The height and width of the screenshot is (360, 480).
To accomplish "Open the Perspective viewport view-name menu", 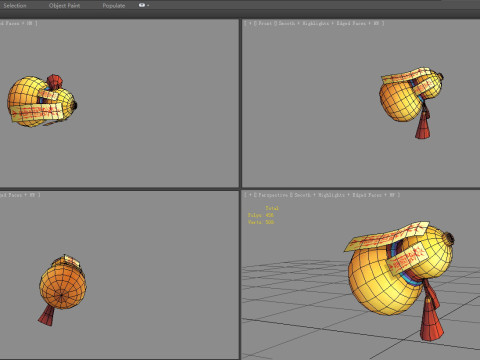I will click(273, 195).
